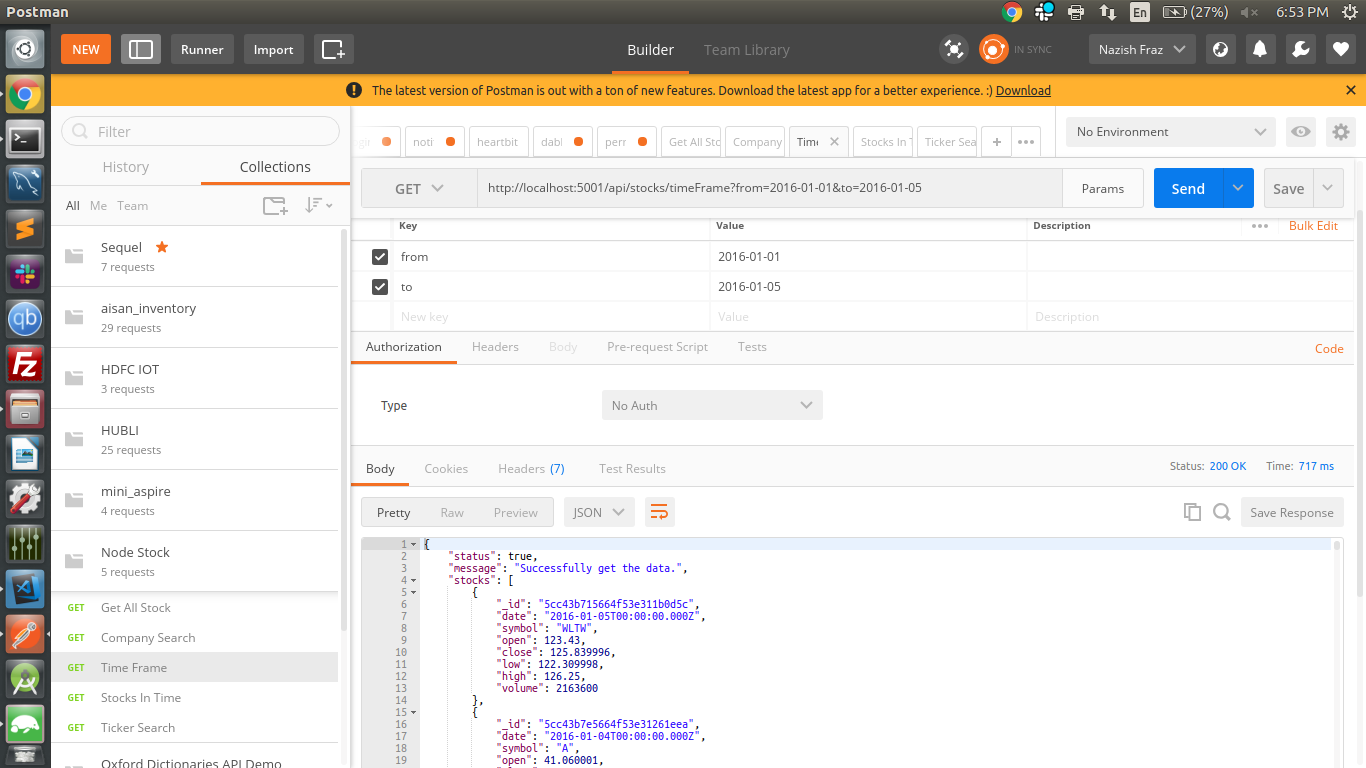The height and width of the screenshot is (768, 1366).
Task: Open the request Headers tab
Action: click(x=495, y=347)
